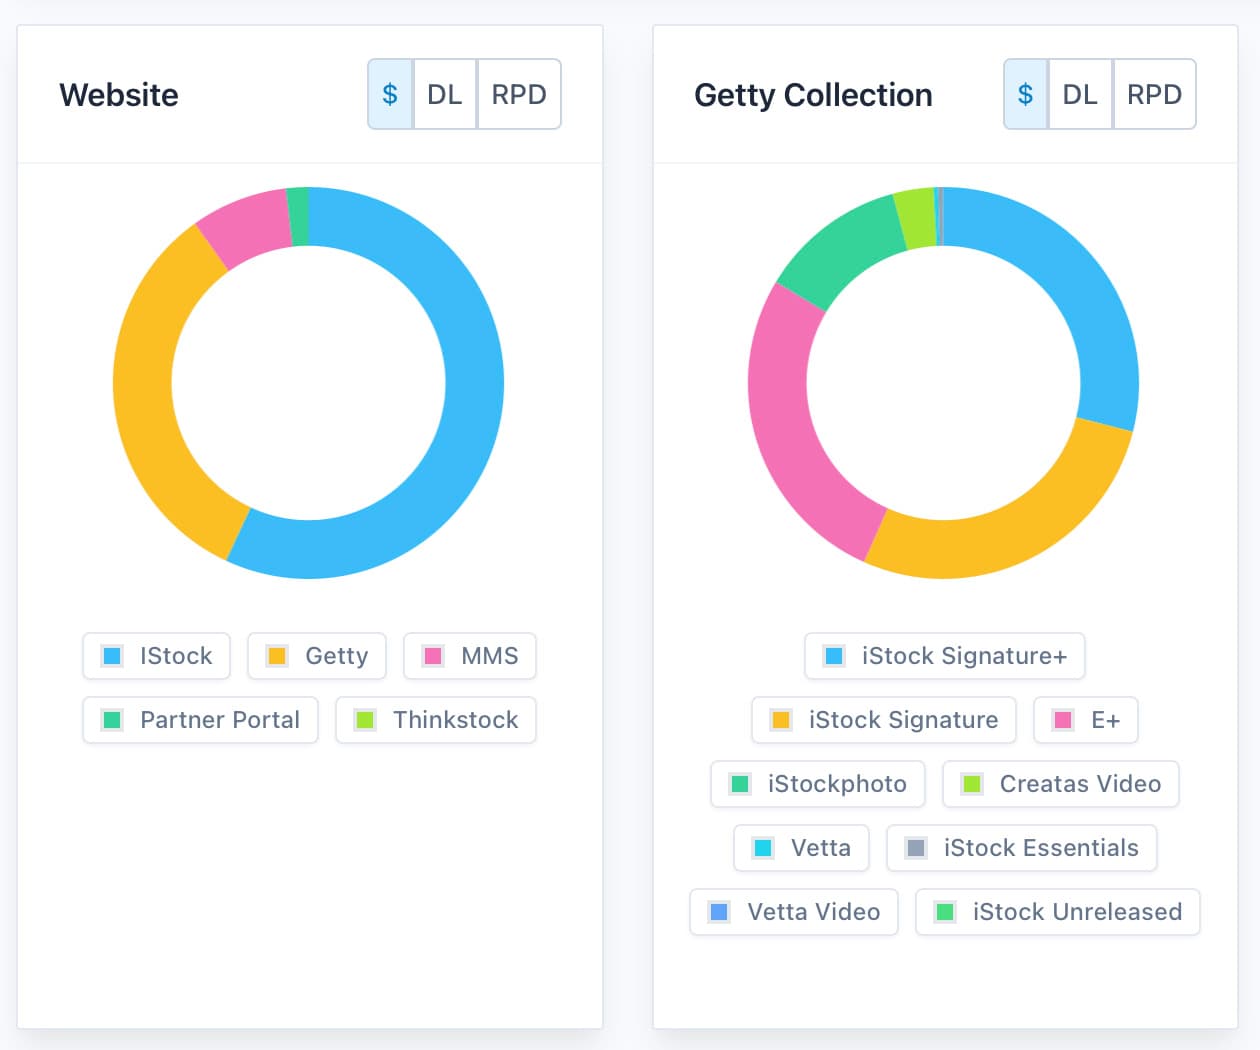Toggle the IStock legend item

[157, 656]
